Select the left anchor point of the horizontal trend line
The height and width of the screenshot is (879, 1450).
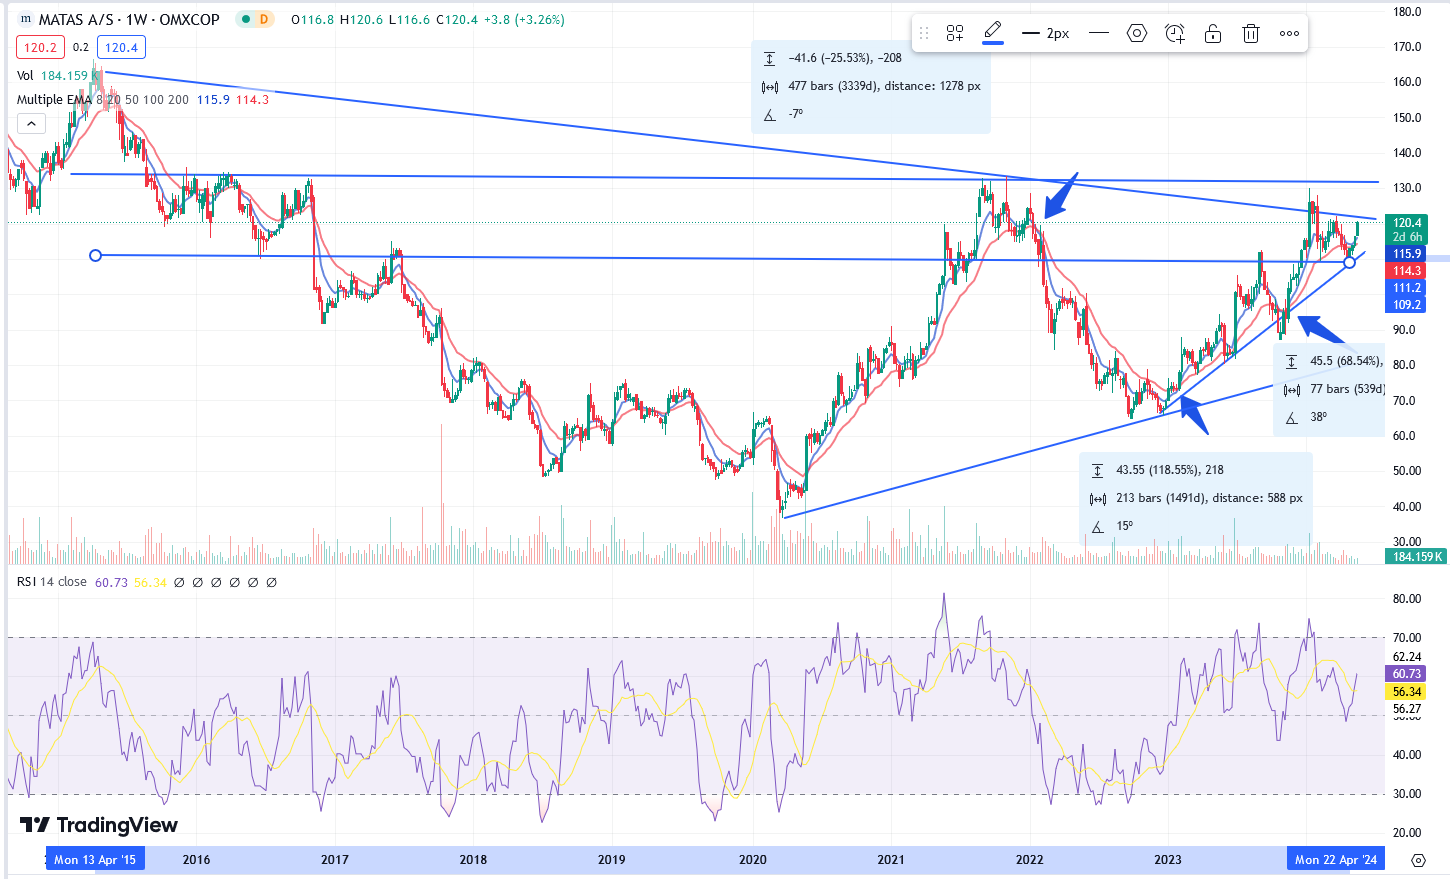tap(95, 255)
